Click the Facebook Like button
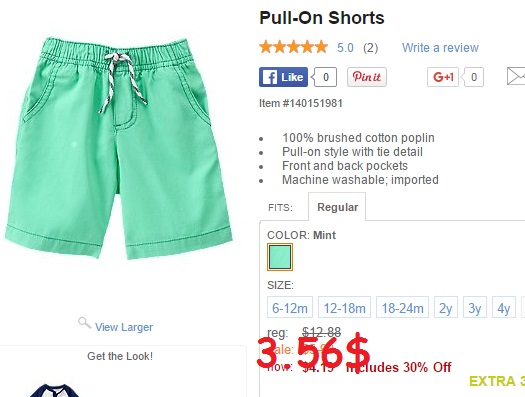 pos(283,77)
